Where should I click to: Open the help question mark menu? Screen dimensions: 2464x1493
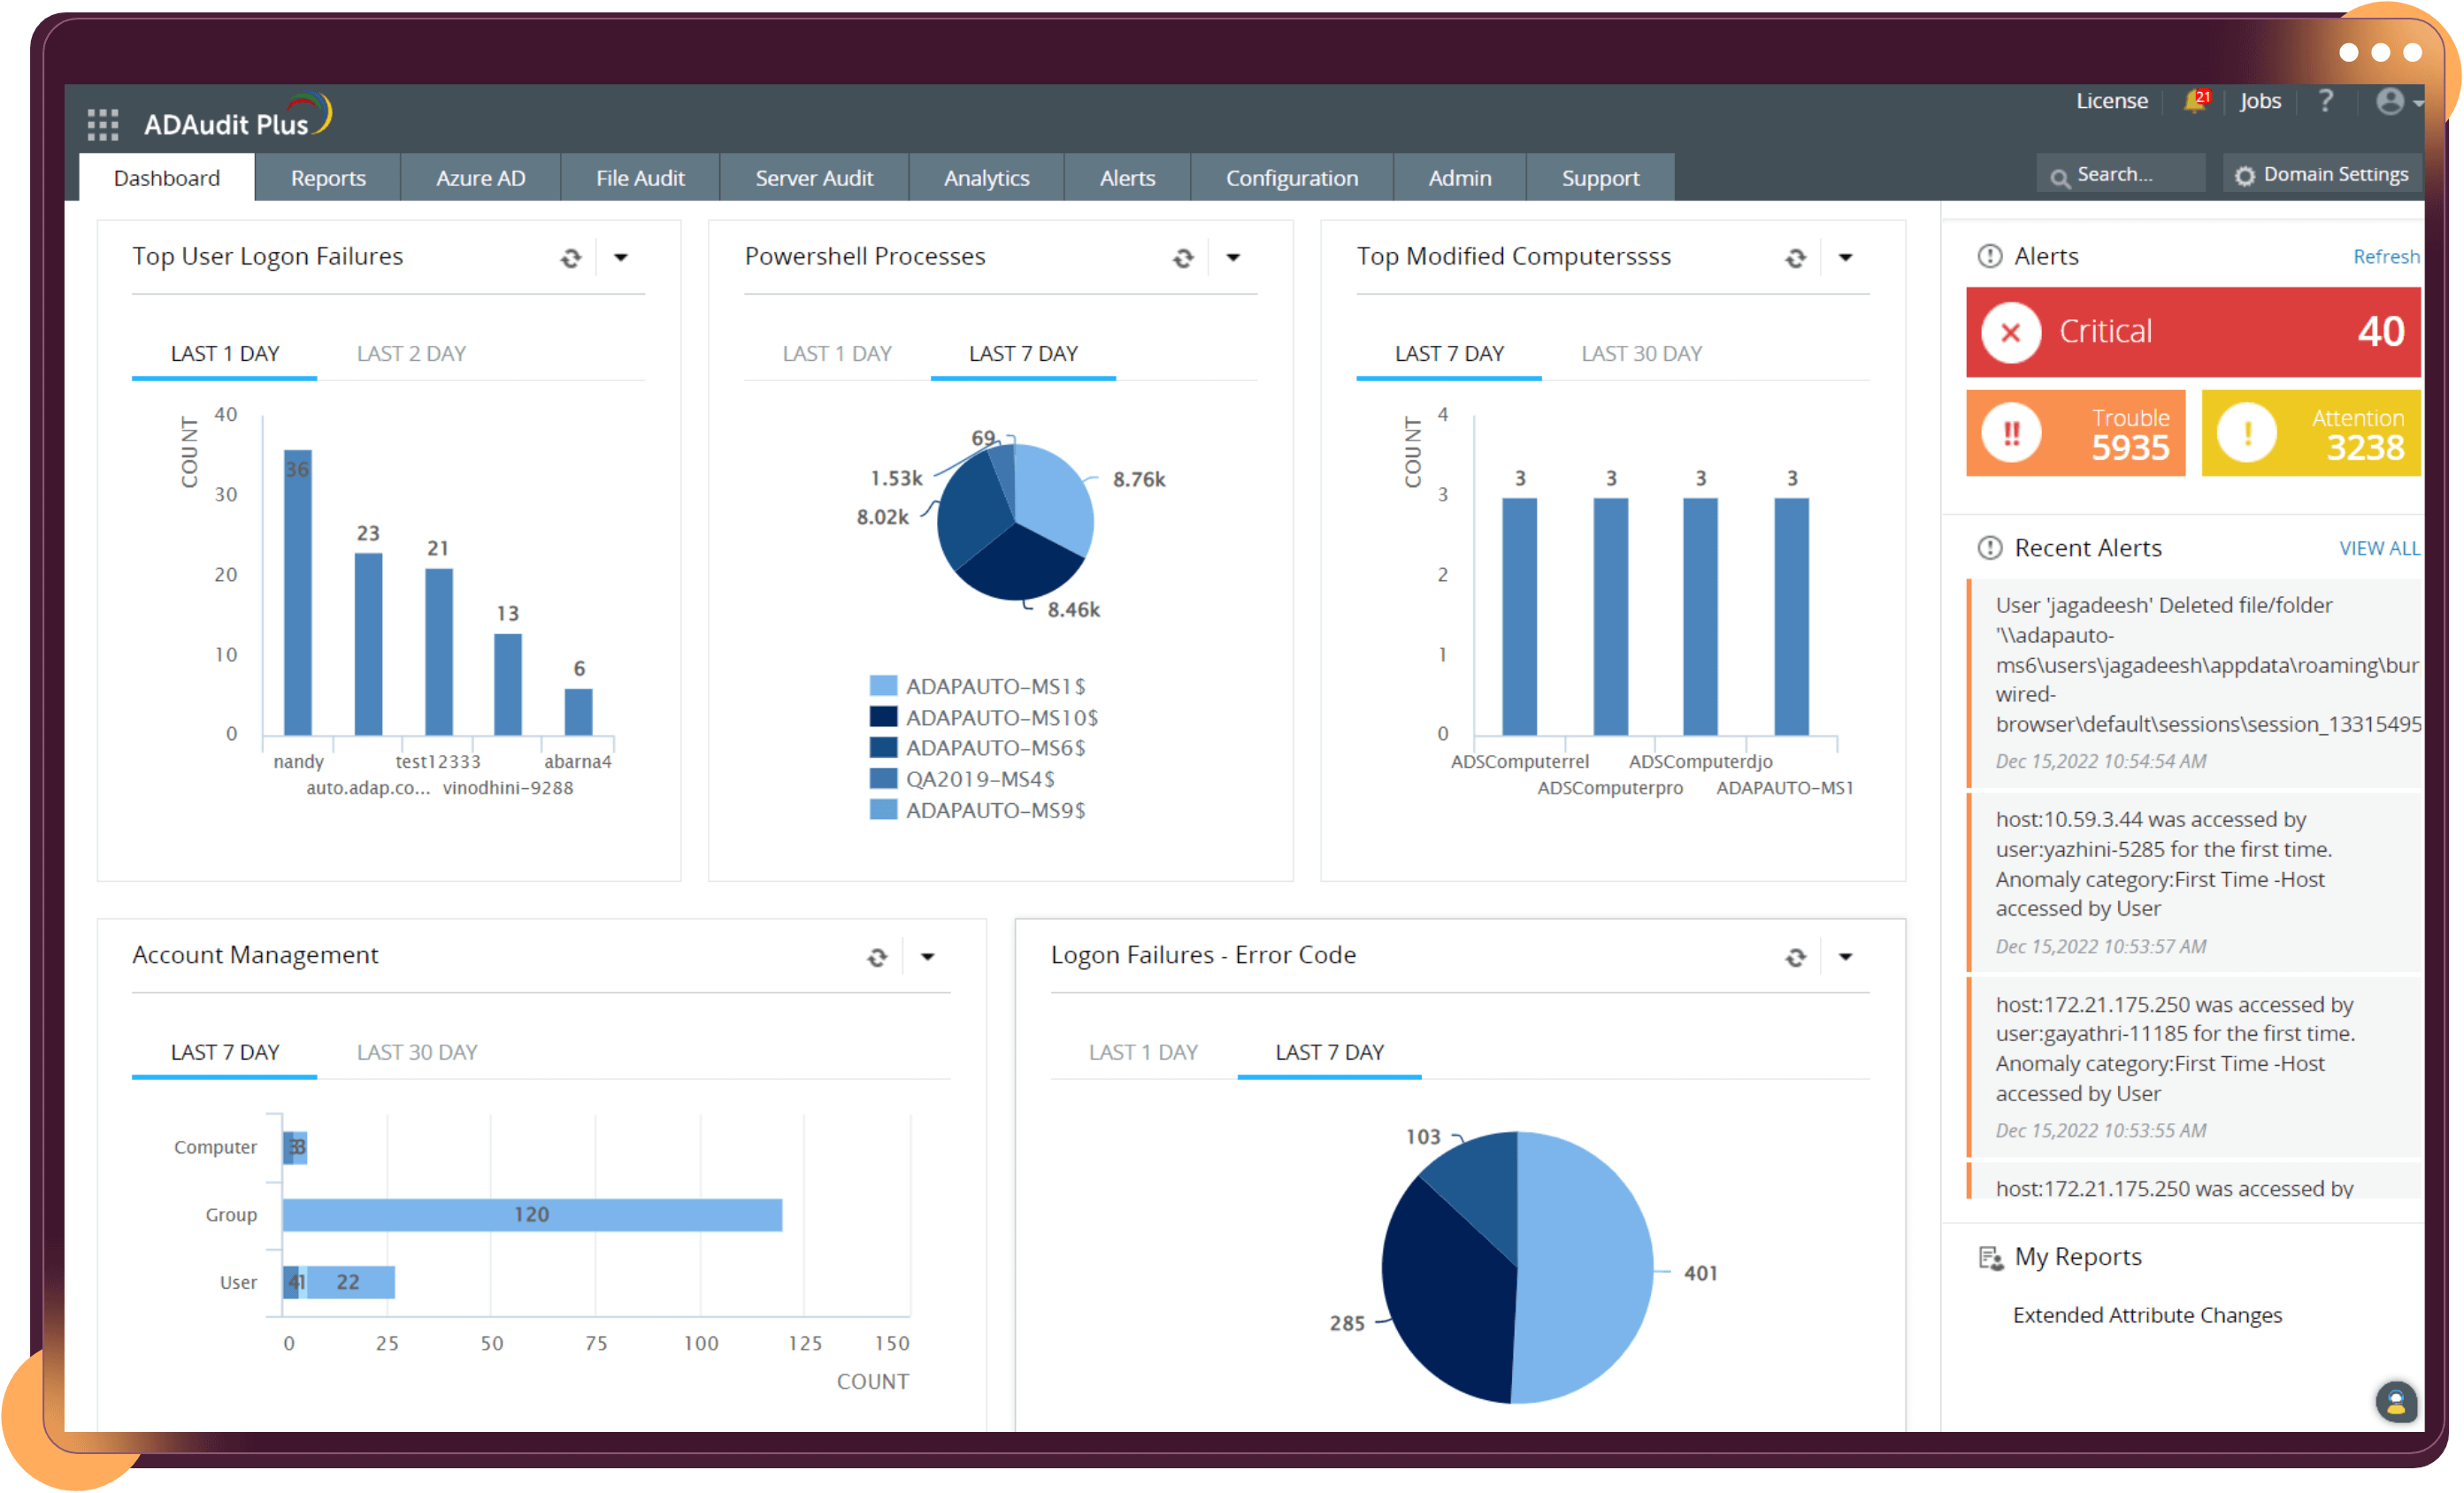tap(2327, 101)
